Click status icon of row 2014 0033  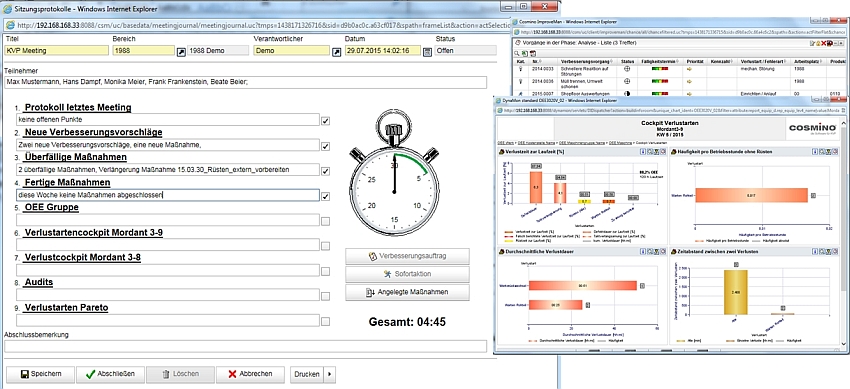(627, 69)
